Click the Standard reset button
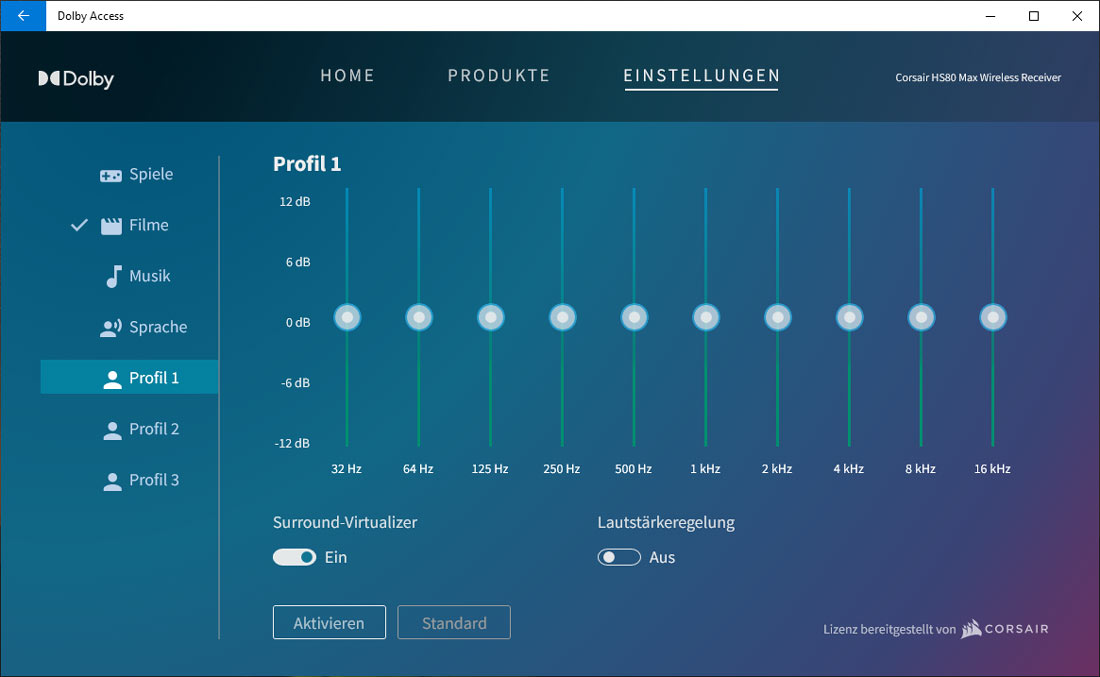Viewport: 1100px width, 677px height. (x=454, y=623)
